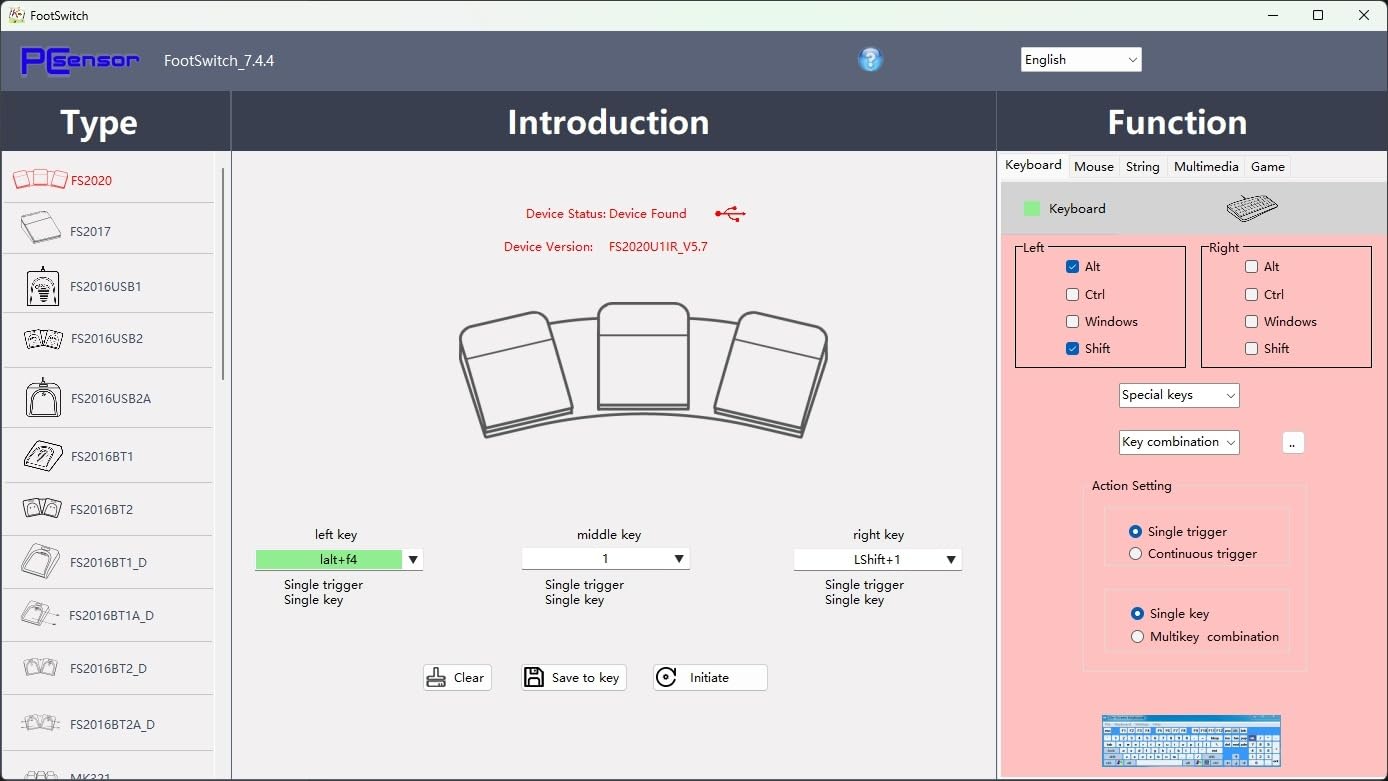The width and height of the screenshot is (1388, 781).
Task: Open the Multimedia tab
Action: point(1205,167)
